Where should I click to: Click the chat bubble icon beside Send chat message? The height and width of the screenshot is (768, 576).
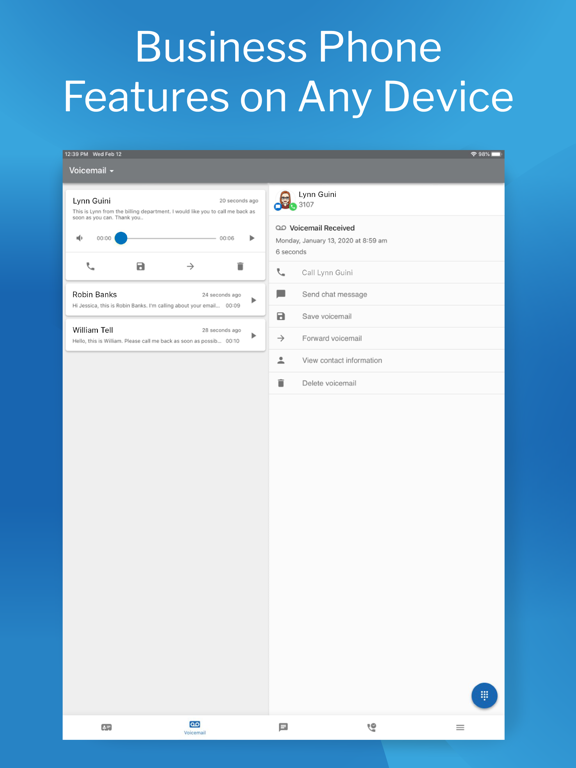(x=281, y=294)
